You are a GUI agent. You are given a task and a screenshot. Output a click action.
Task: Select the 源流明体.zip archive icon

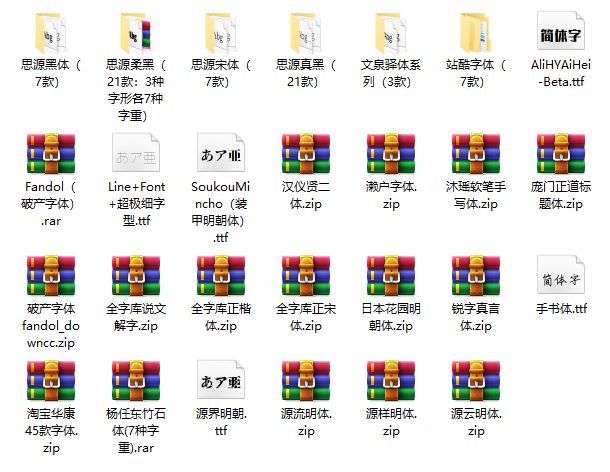click(306, 381)
